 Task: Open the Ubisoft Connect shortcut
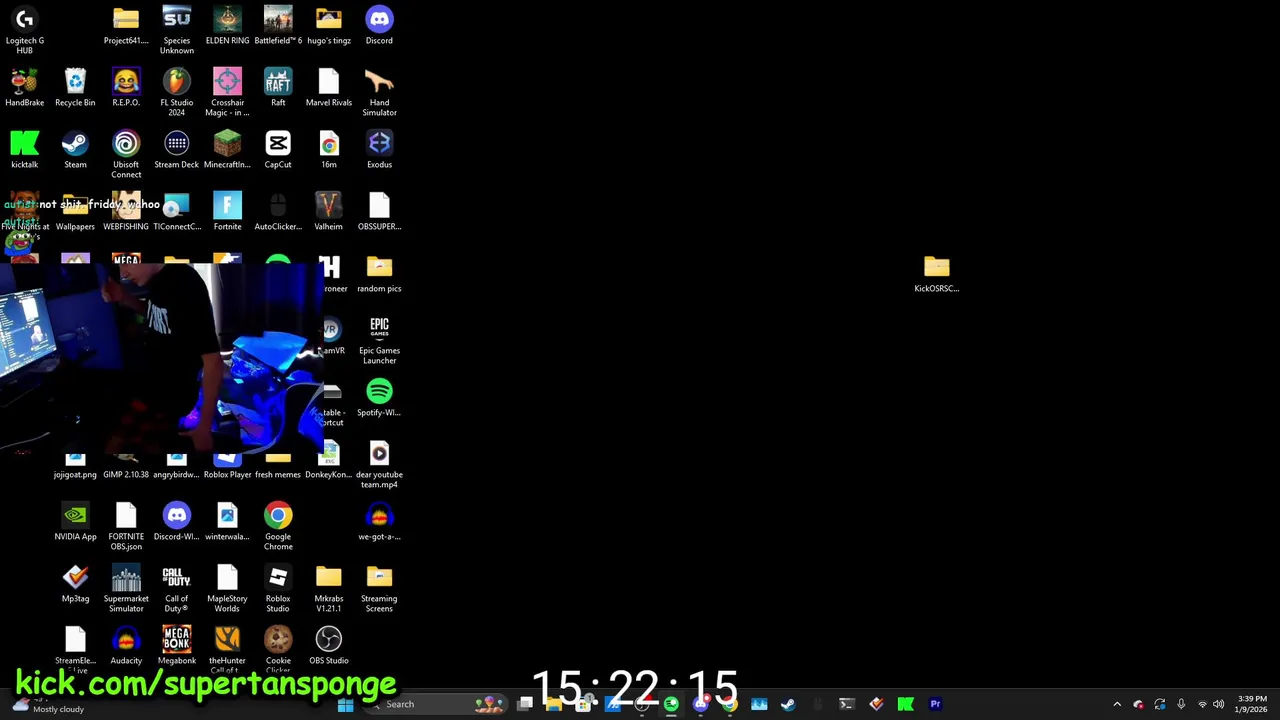(126, 154)
